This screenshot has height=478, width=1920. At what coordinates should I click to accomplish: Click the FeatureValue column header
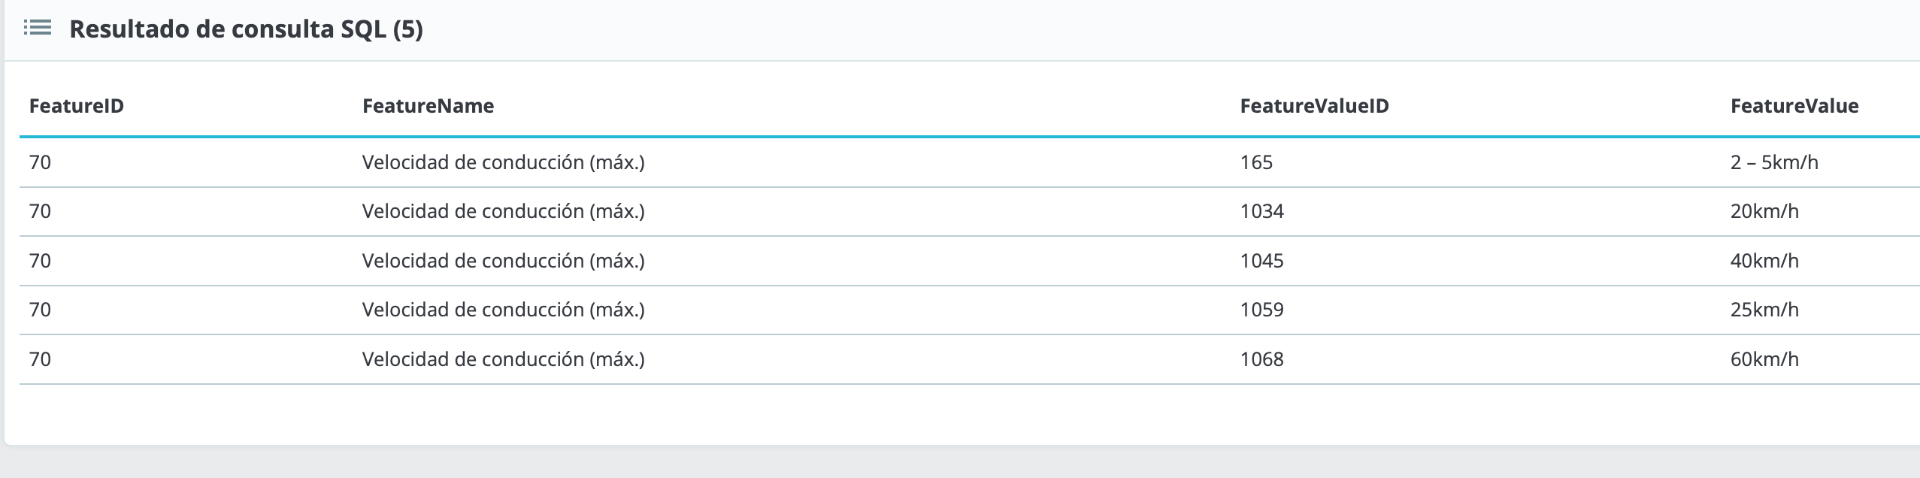(x=1794, y=106)
